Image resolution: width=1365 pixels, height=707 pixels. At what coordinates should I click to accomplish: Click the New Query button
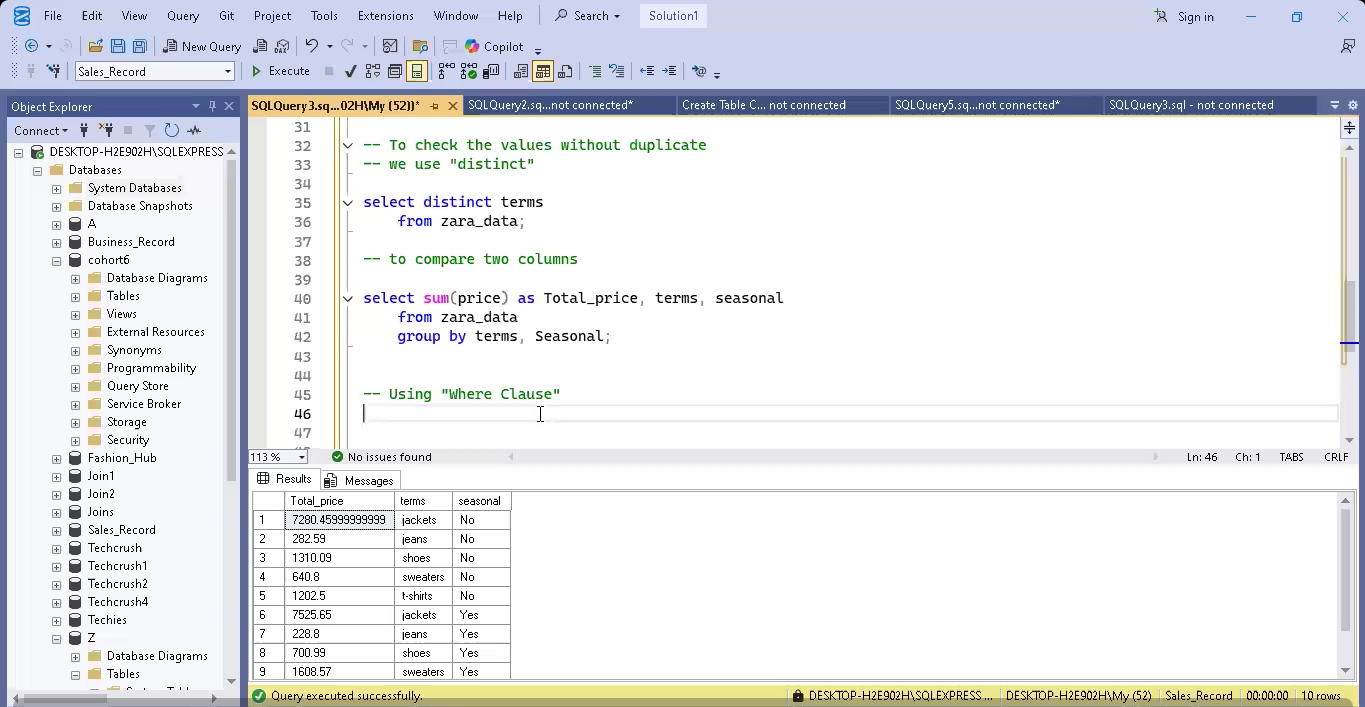(x=202, y=46)
